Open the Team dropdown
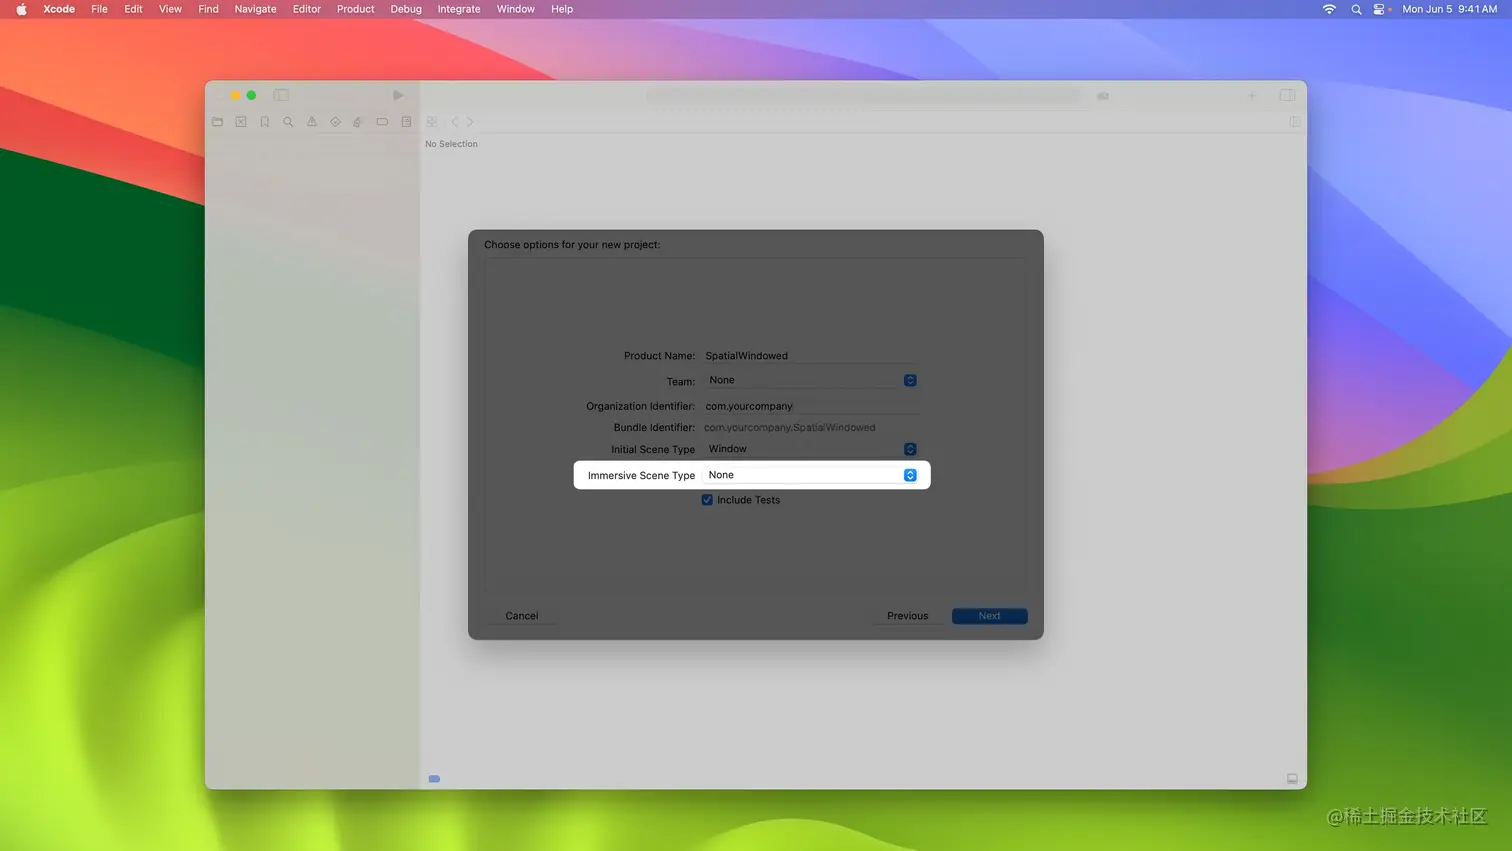Screen dimensions: 1512x851 811,380
